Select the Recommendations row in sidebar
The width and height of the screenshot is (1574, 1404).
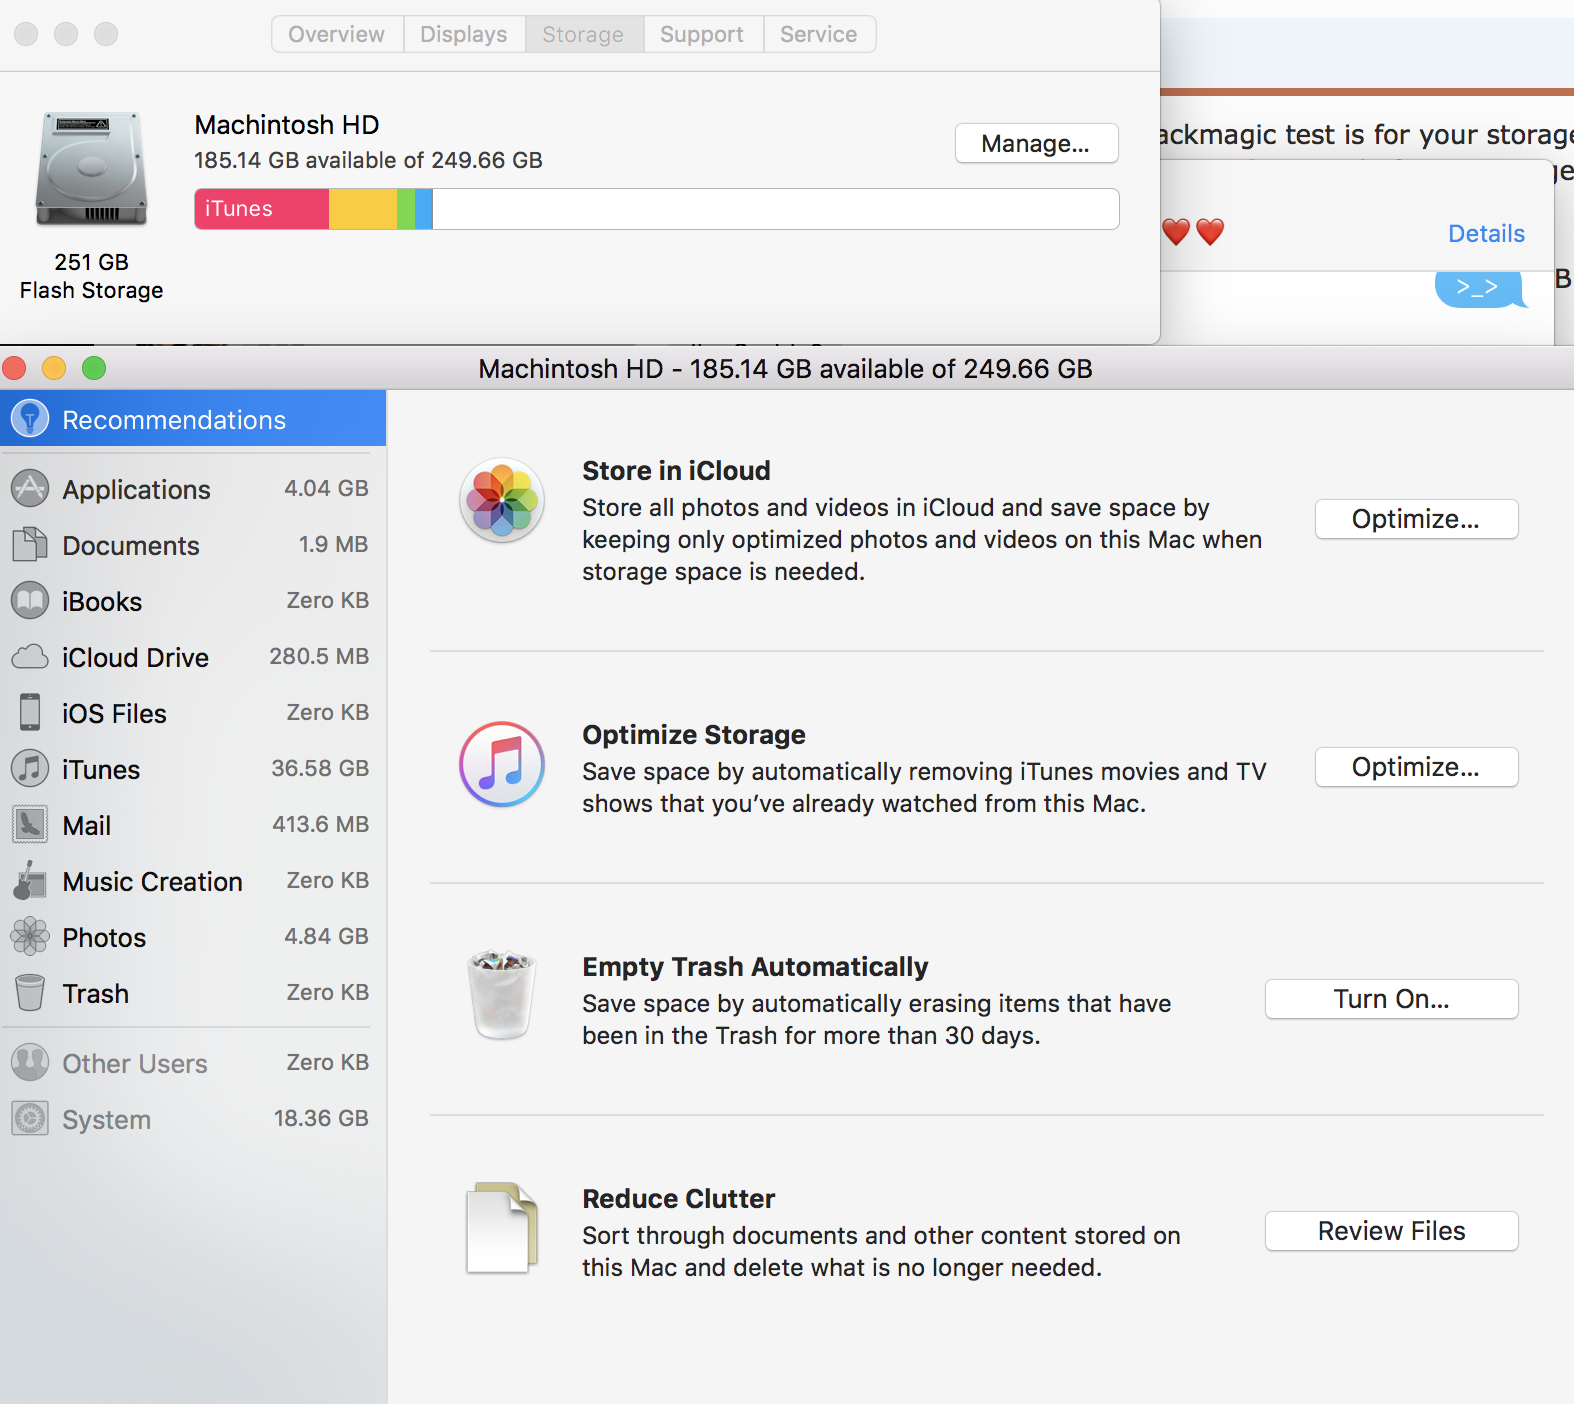click(x=193, y=418)
